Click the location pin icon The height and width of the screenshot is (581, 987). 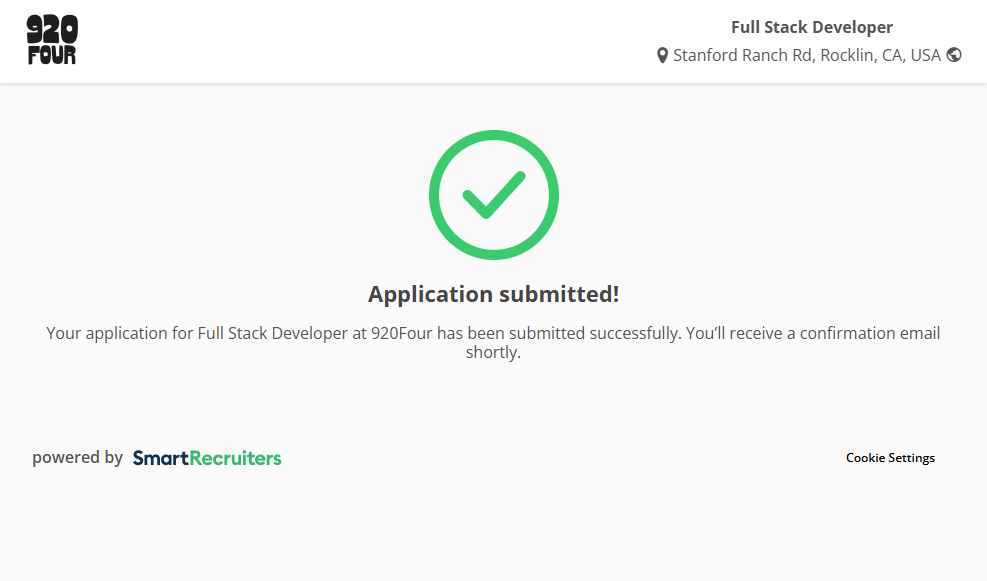(x=662, y=56)
